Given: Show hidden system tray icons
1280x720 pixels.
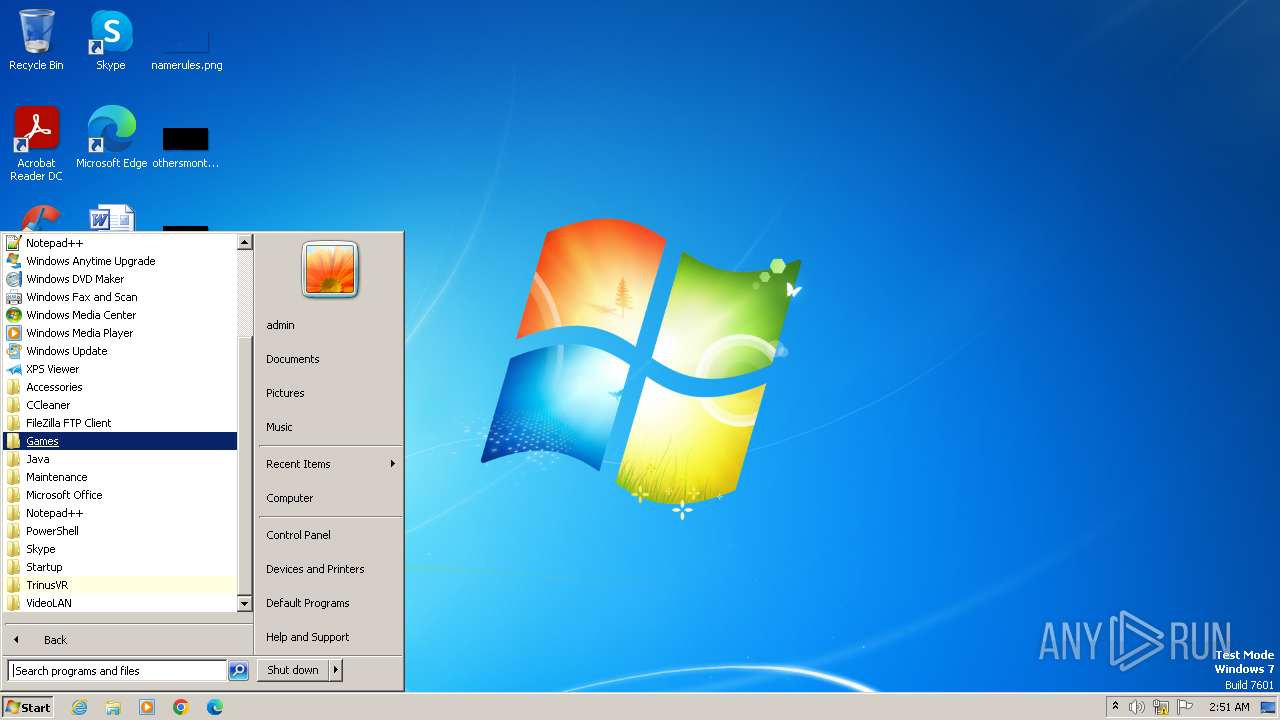Looking at the screenshot, I should 1115,707.
